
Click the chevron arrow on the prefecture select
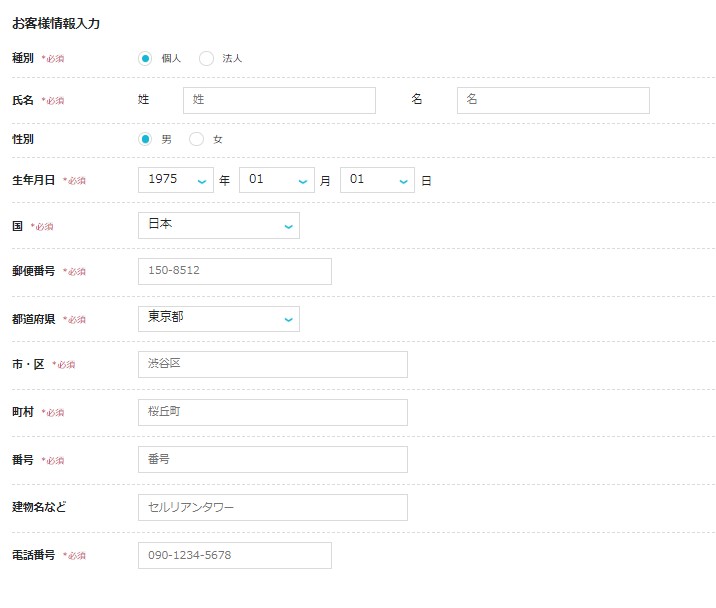tap(288, 320)
